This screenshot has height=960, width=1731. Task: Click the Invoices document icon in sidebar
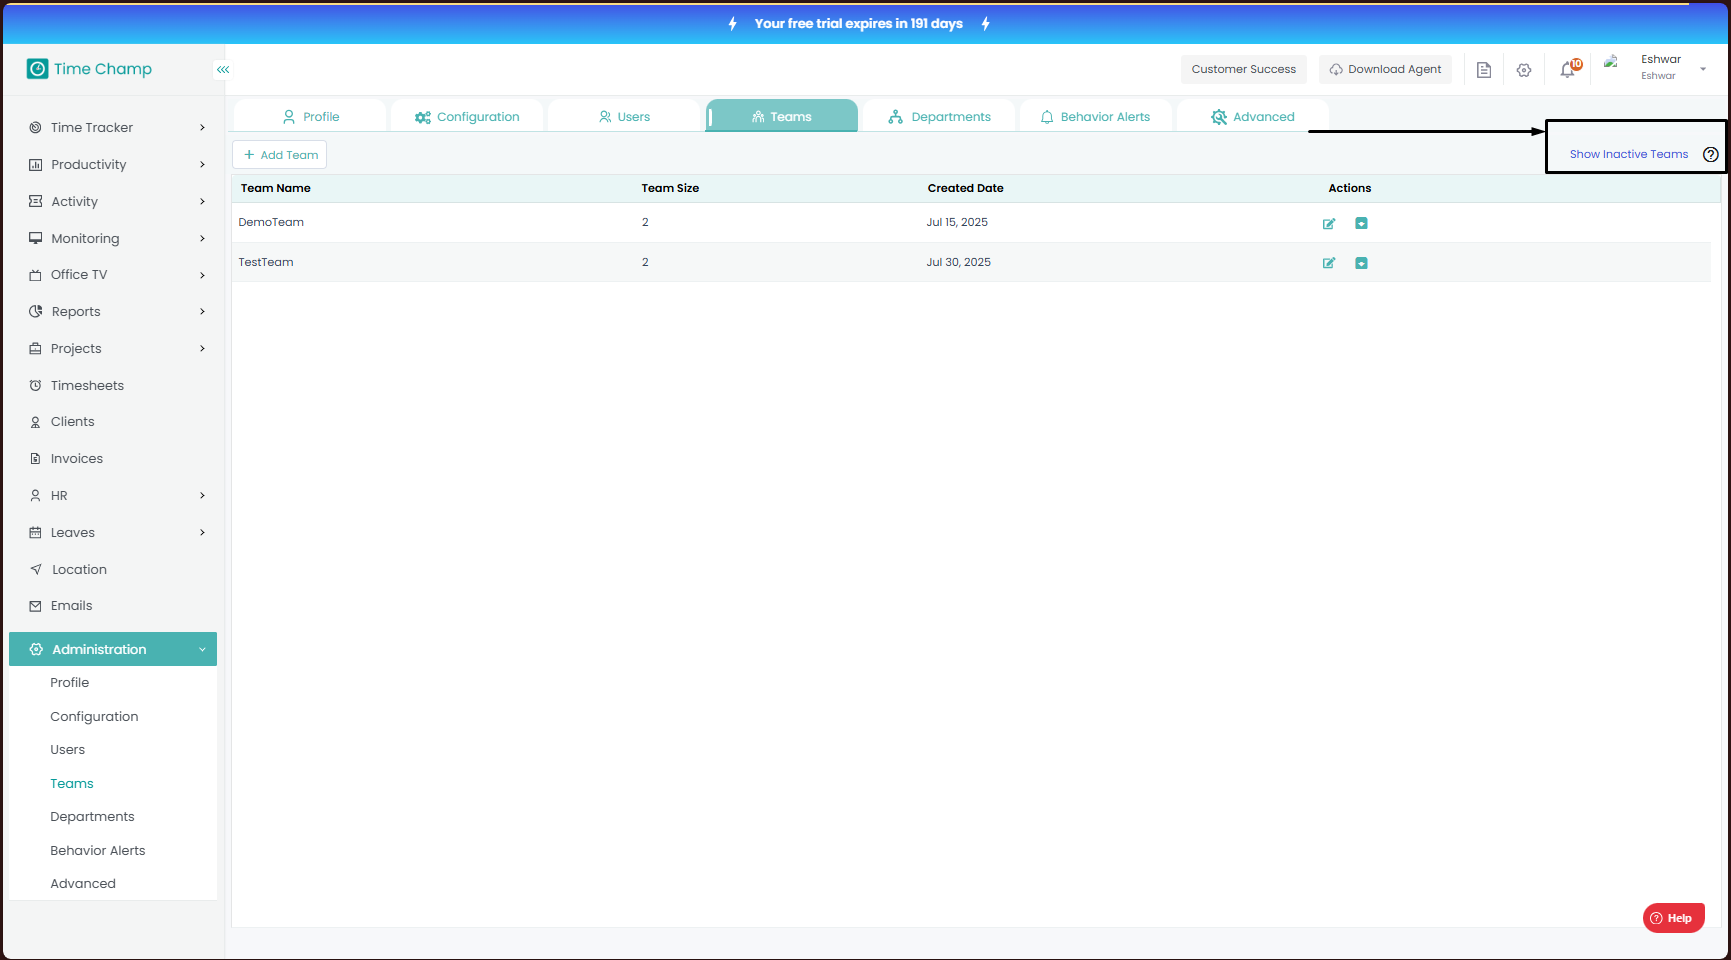(x=35, y=459)
